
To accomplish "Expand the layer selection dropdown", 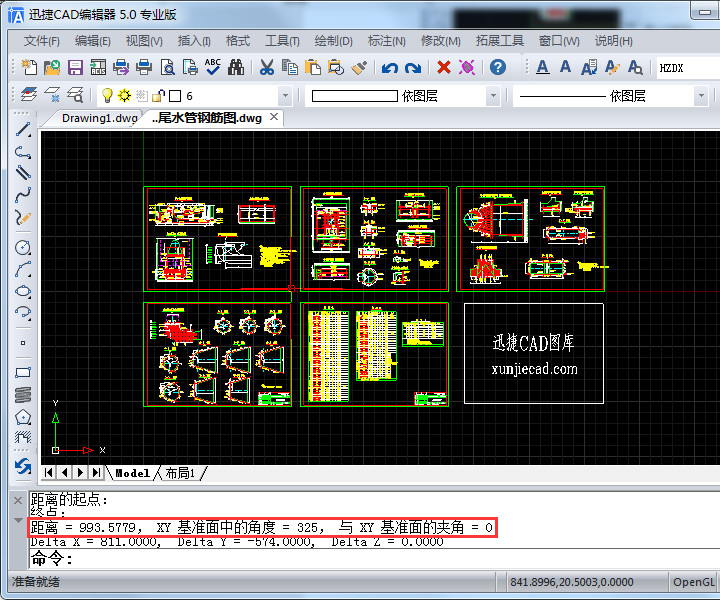I will click(285, 96).
